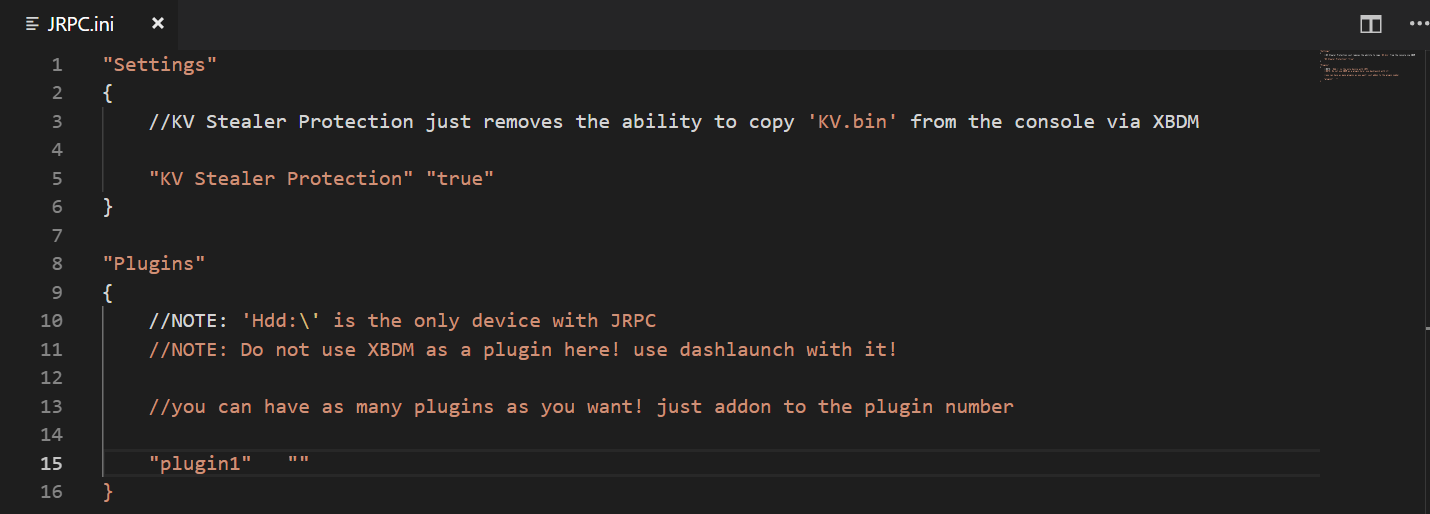Click the Split Editor icon

[1370, 24]
